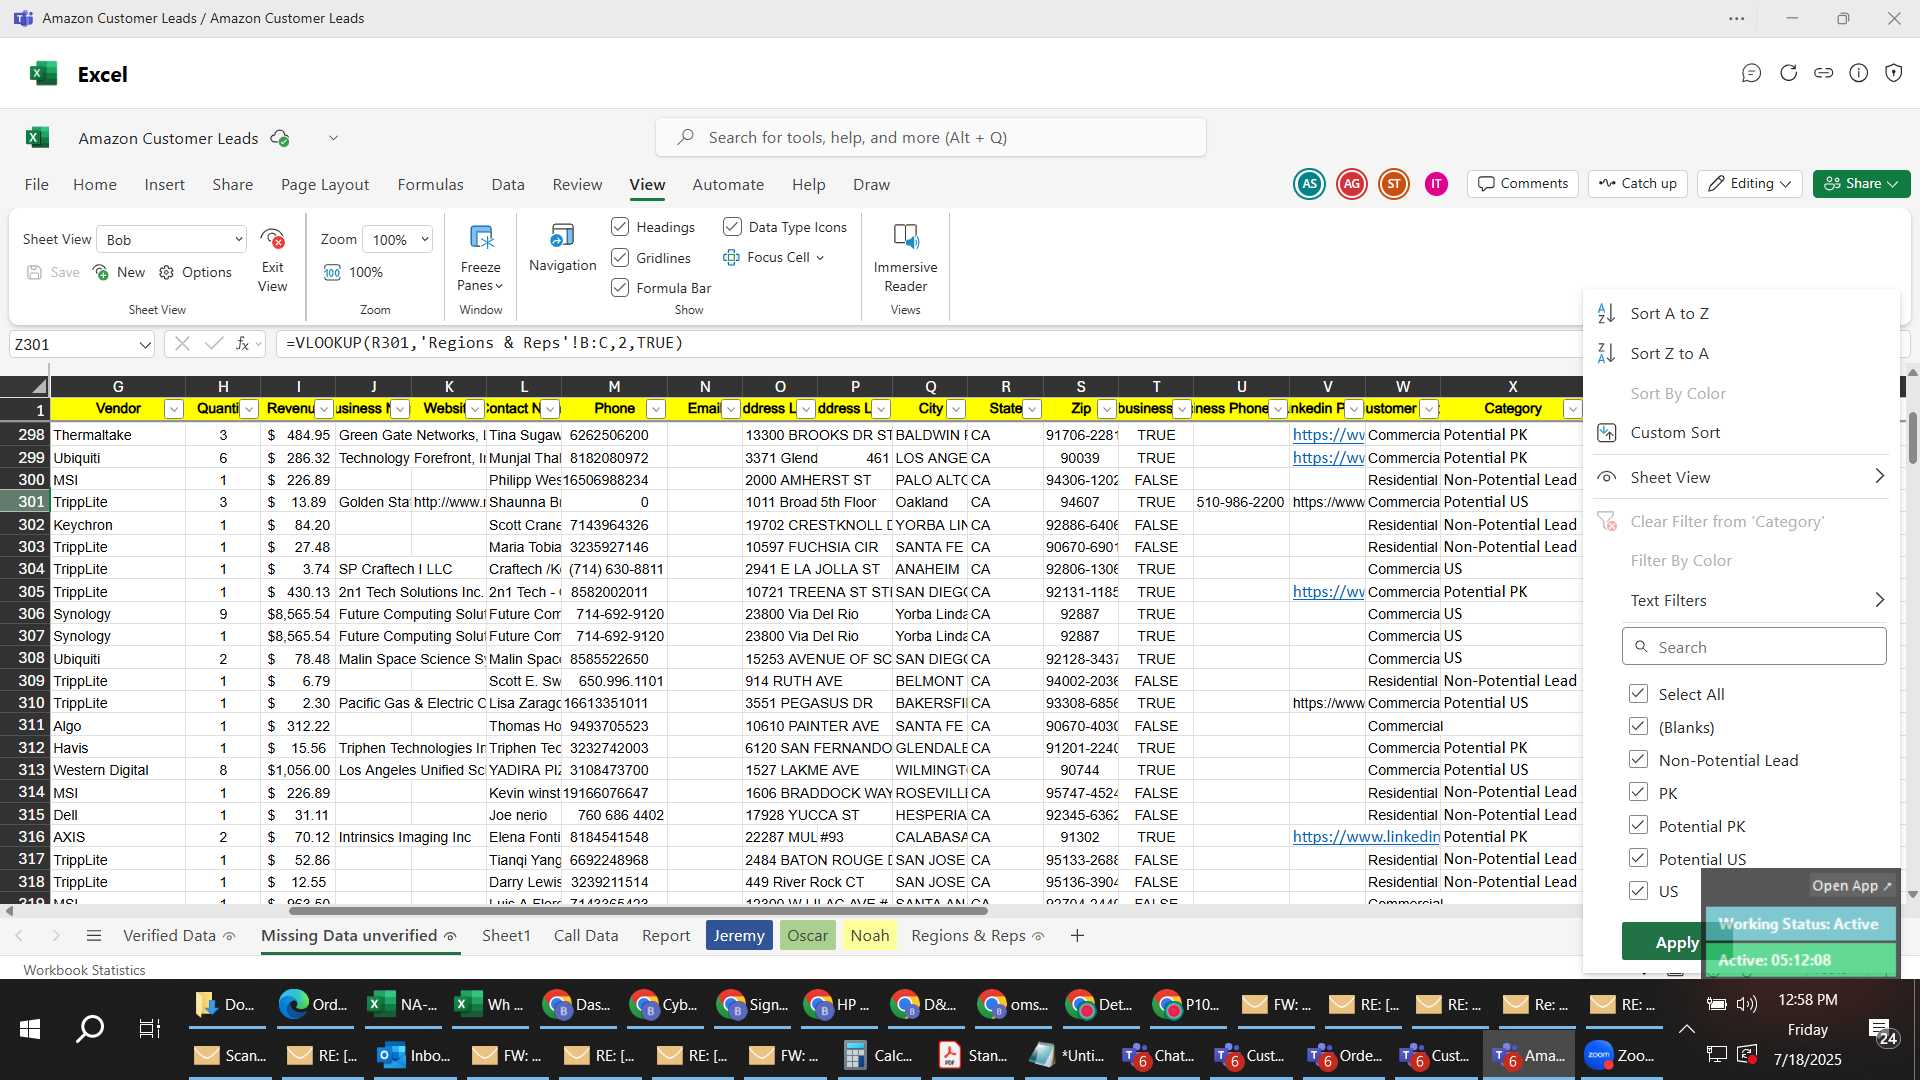The height and width of the screenshot is (1080, 1920).
Task: Create New sheet view icon
Action: click(x=100, y=272)
